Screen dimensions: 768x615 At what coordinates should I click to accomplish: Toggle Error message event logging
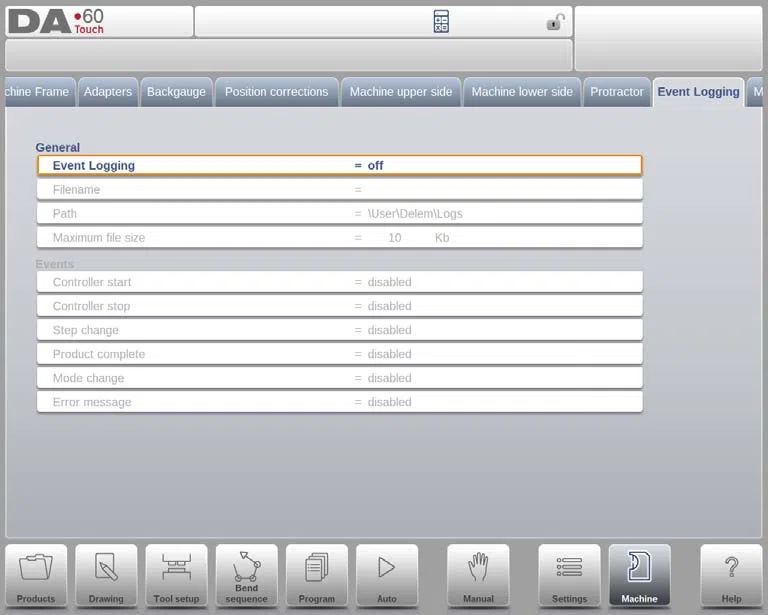pos(339,402)
